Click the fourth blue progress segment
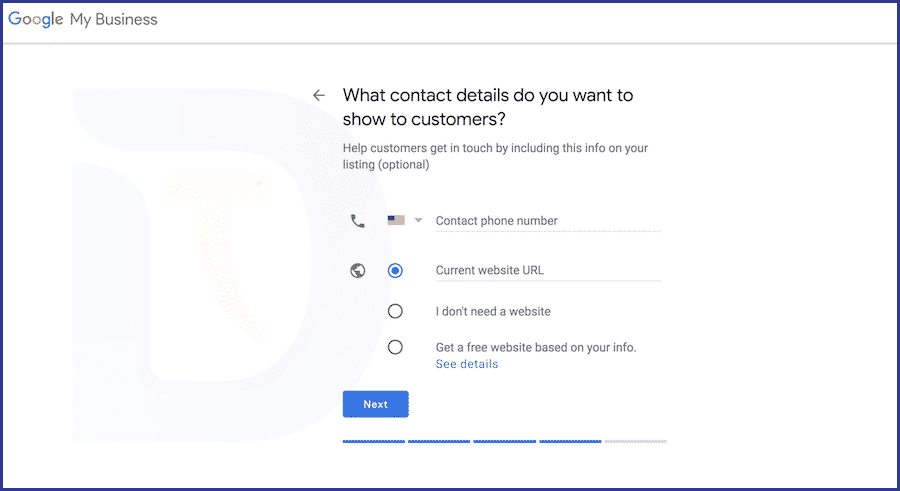 [x=570, y=442]
